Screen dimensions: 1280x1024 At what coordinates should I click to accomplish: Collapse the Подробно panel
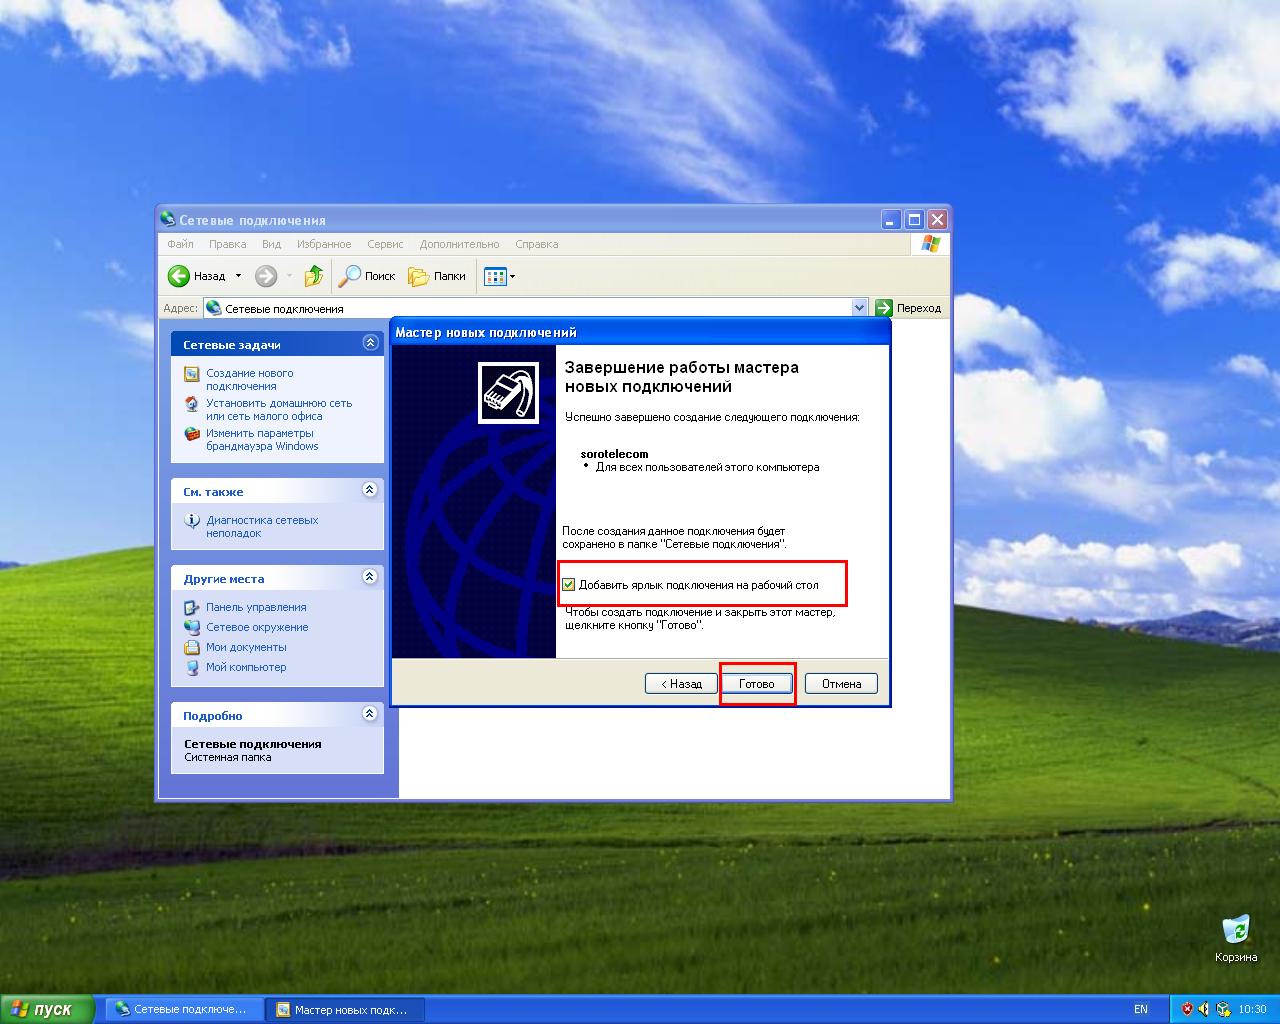(370, 714)
